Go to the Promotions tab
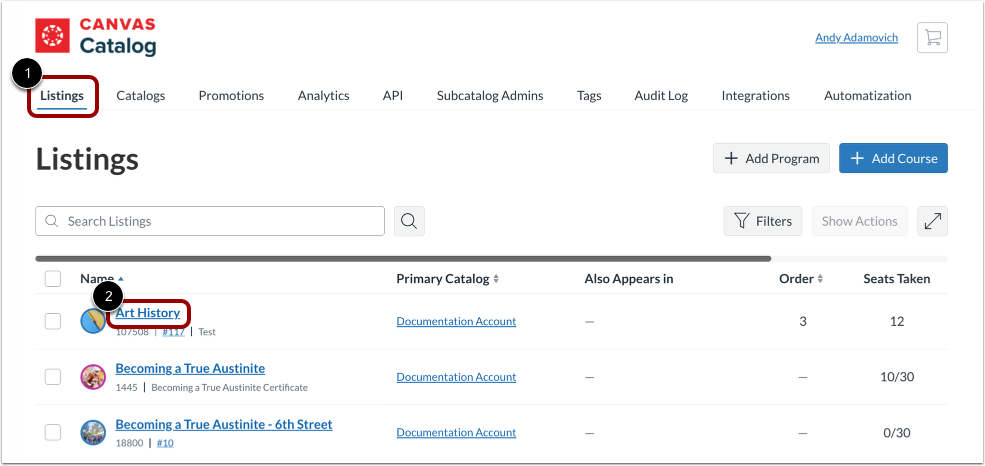The width and height of the screenshot is (985, 466). click(x=231, y=95)
